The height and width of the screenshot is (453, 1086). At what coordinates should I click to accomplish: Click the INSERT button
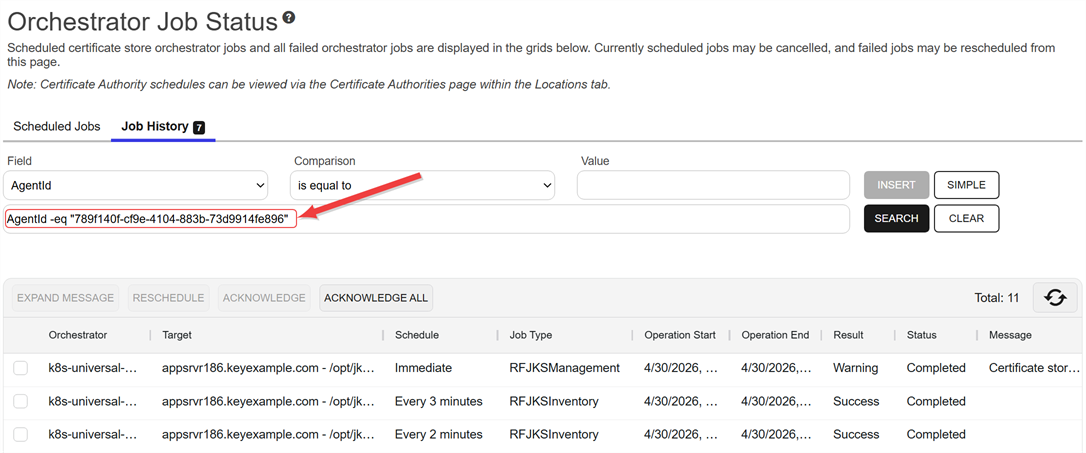[x=896, y=185]
